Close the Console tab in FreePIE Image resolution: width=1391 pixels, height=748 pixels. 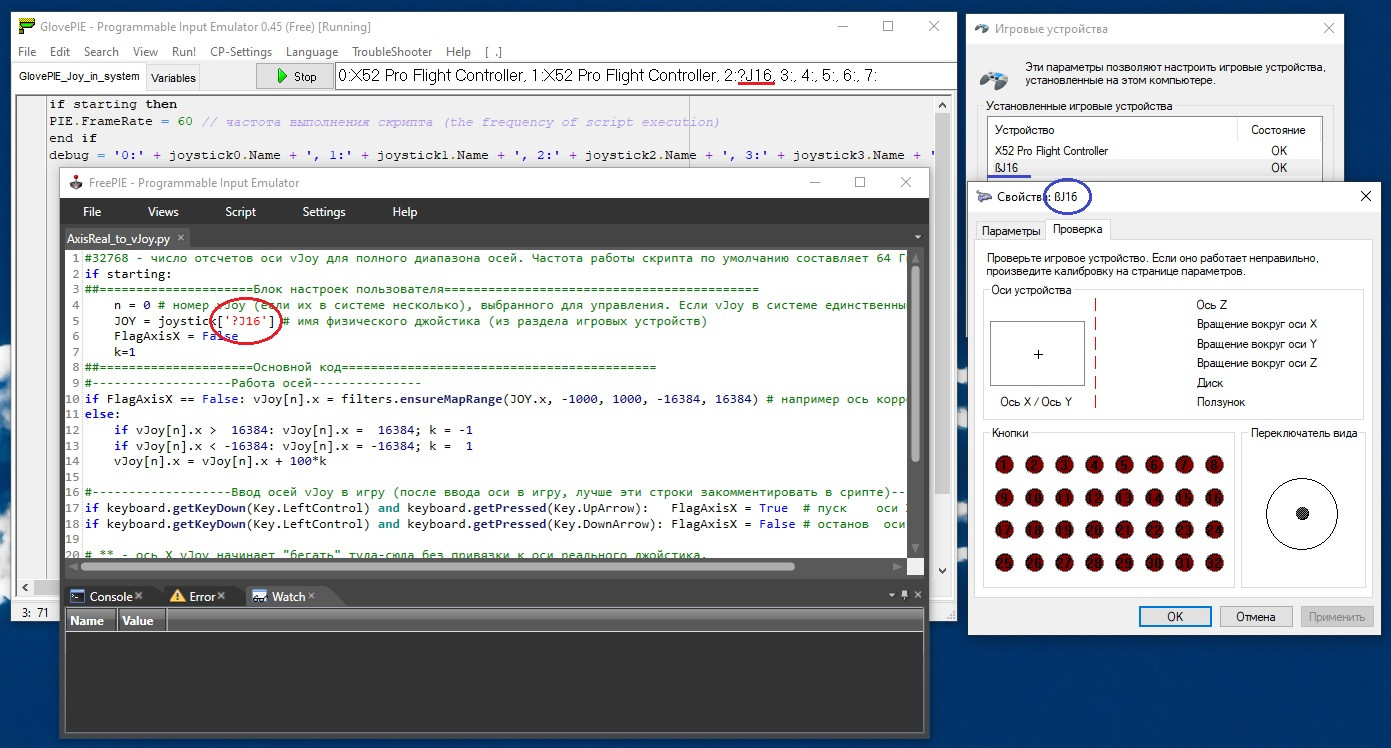(139, 596)
